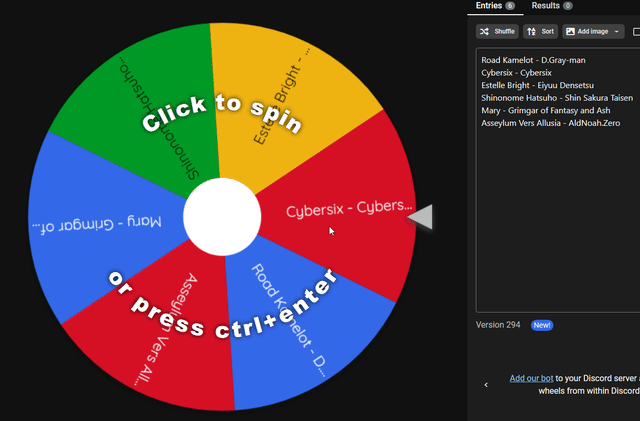Click the Add image picture icon
The image size is (640, 421).
pos(570,31)
